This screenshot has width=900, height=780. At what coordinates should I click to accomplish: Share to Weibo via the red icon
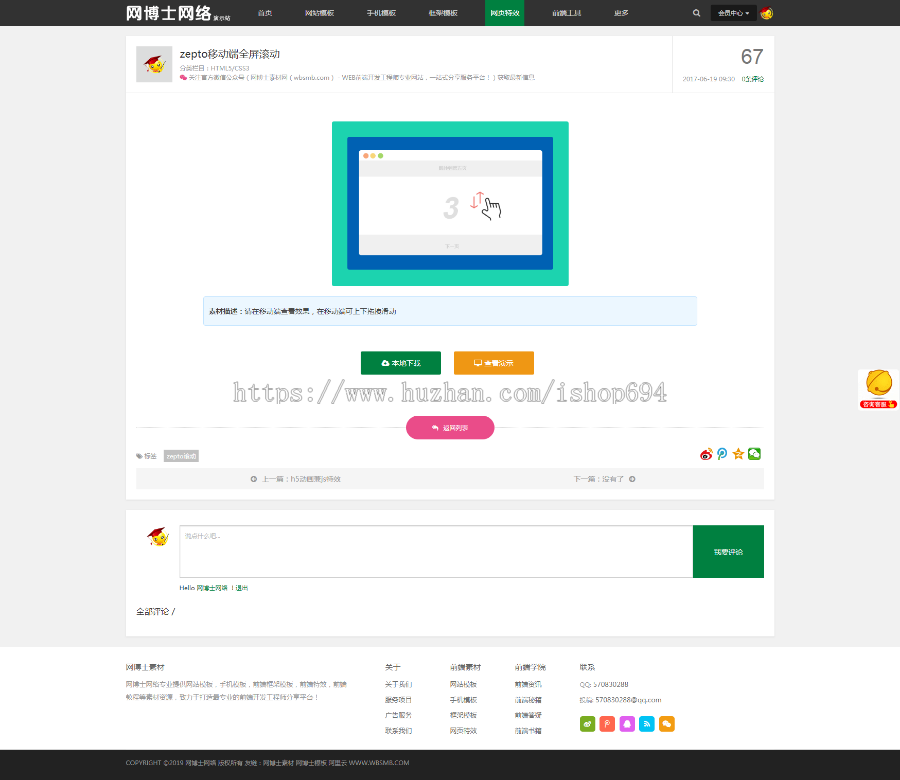pyautogui.click(x=706, y=454)
